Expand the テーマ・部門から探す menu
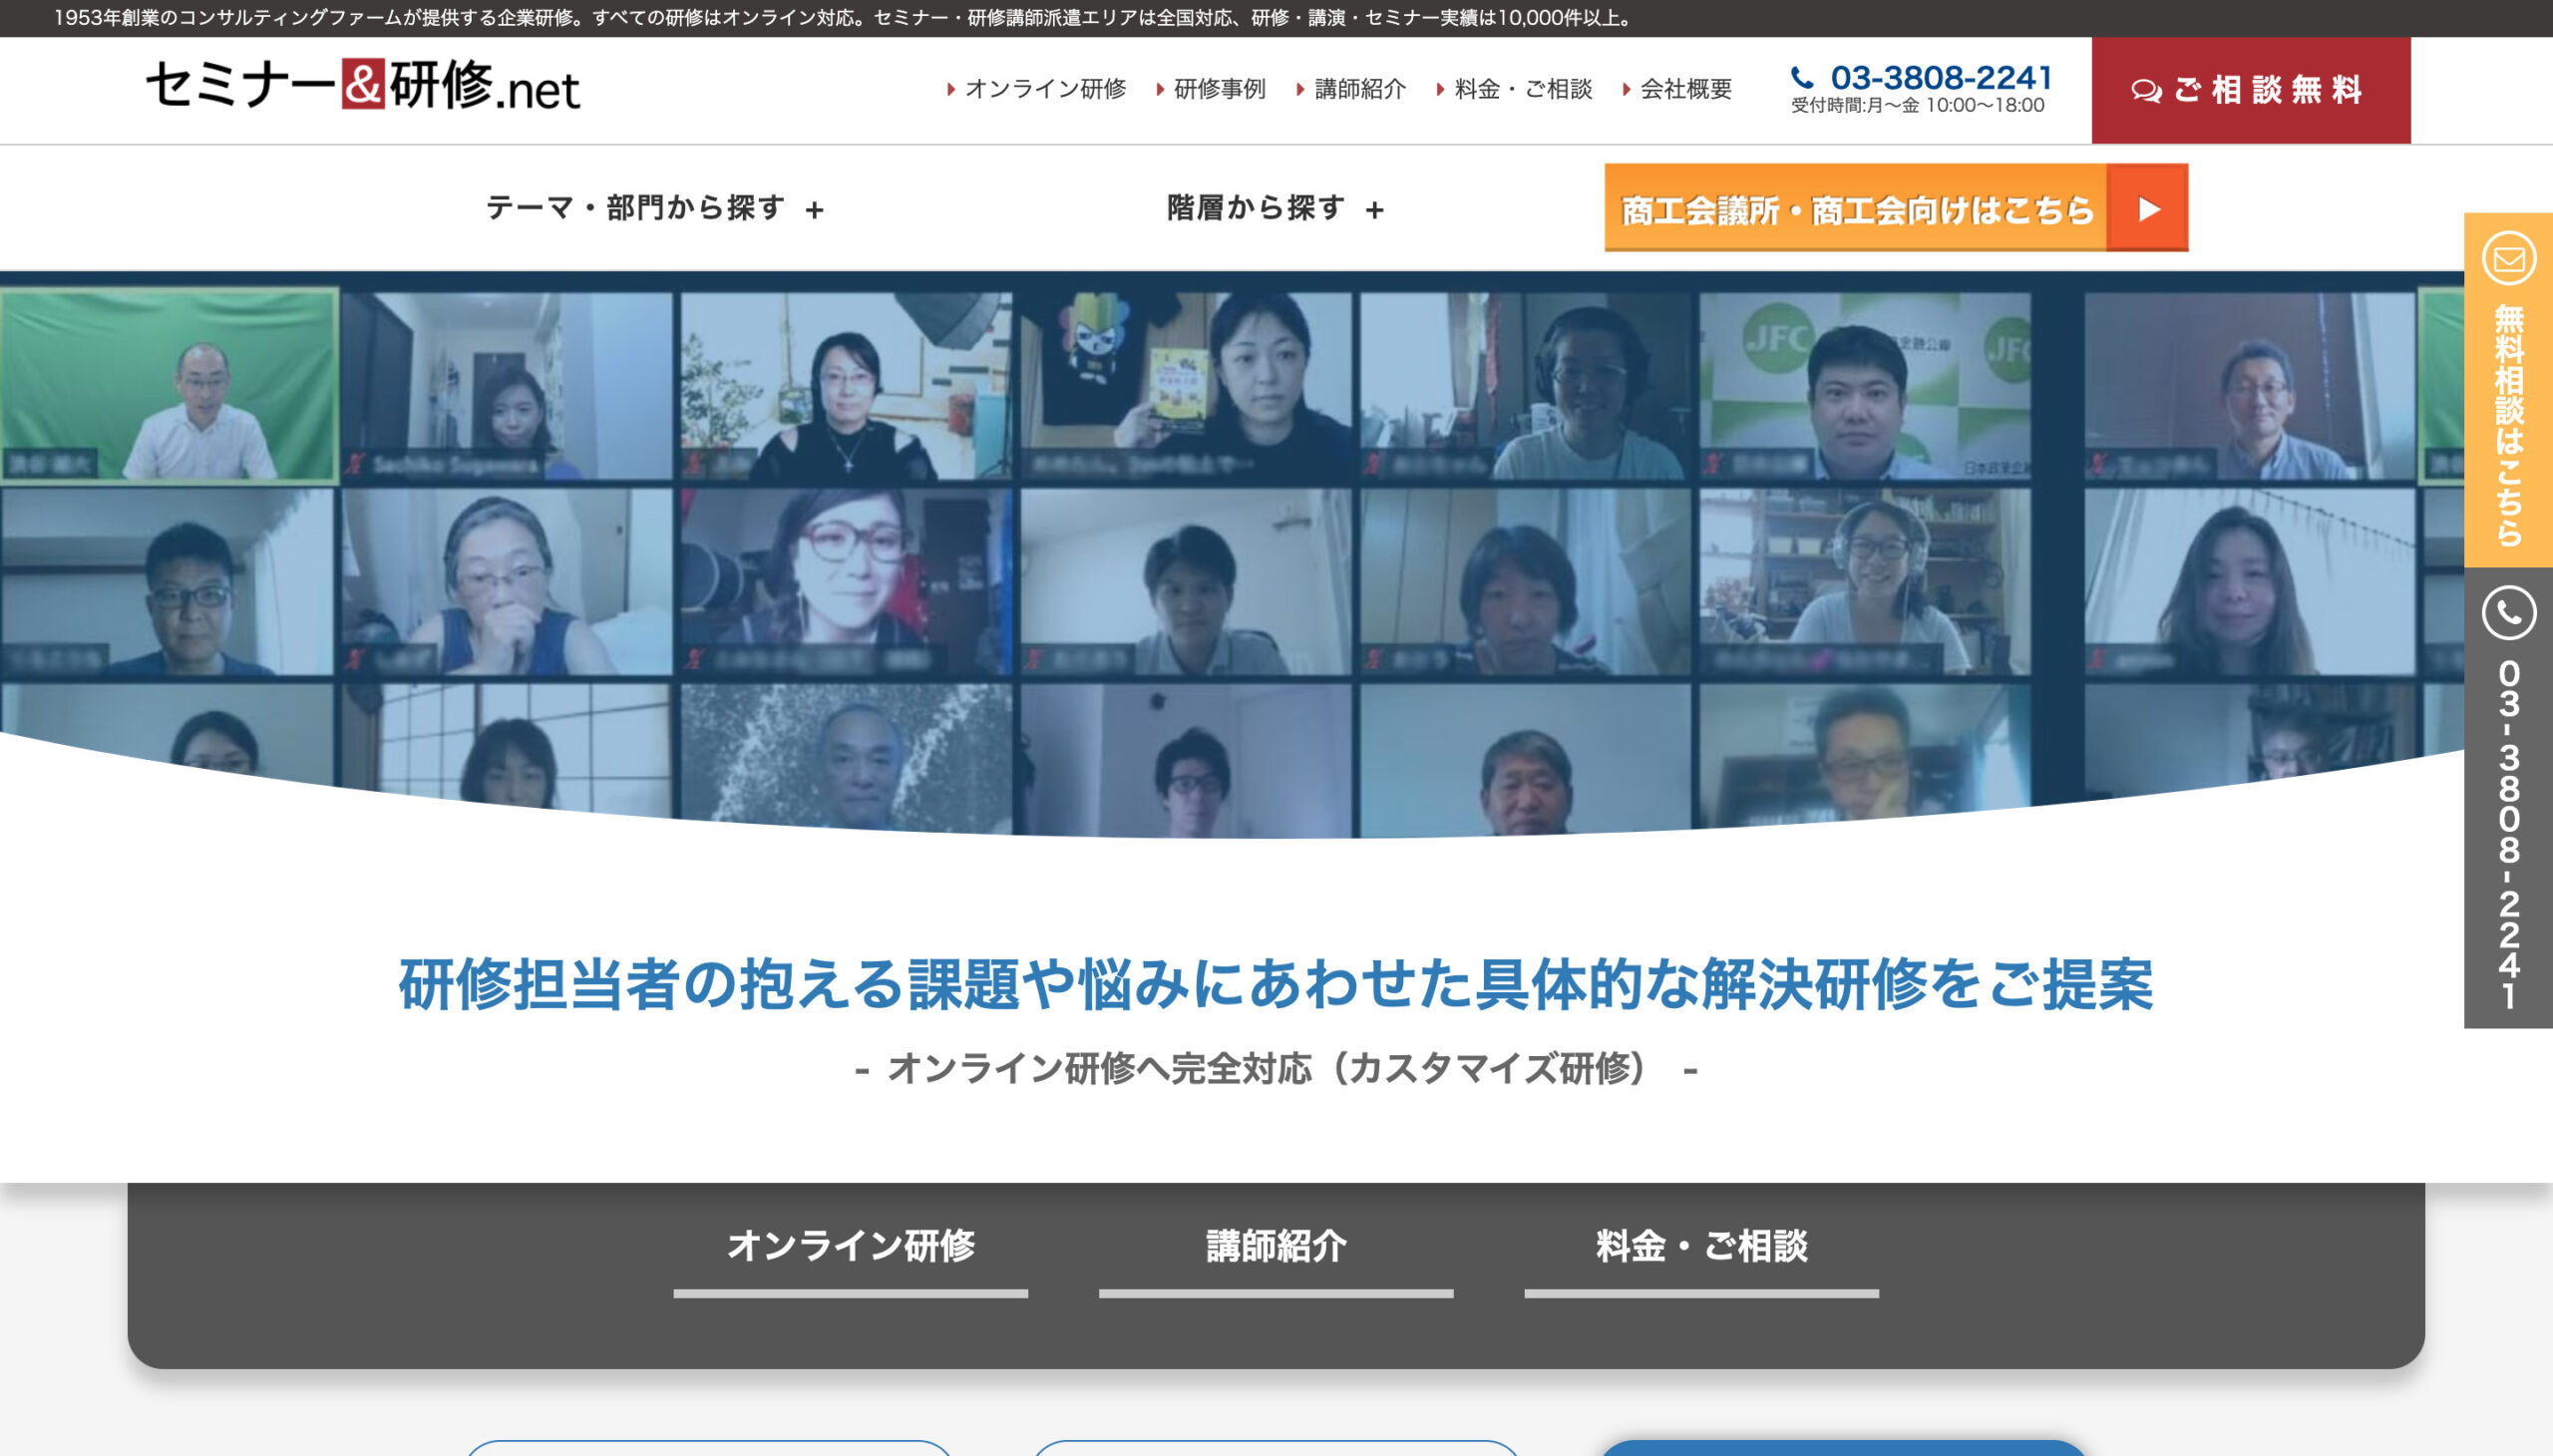2553x1456 pixels. click(636, 208)
